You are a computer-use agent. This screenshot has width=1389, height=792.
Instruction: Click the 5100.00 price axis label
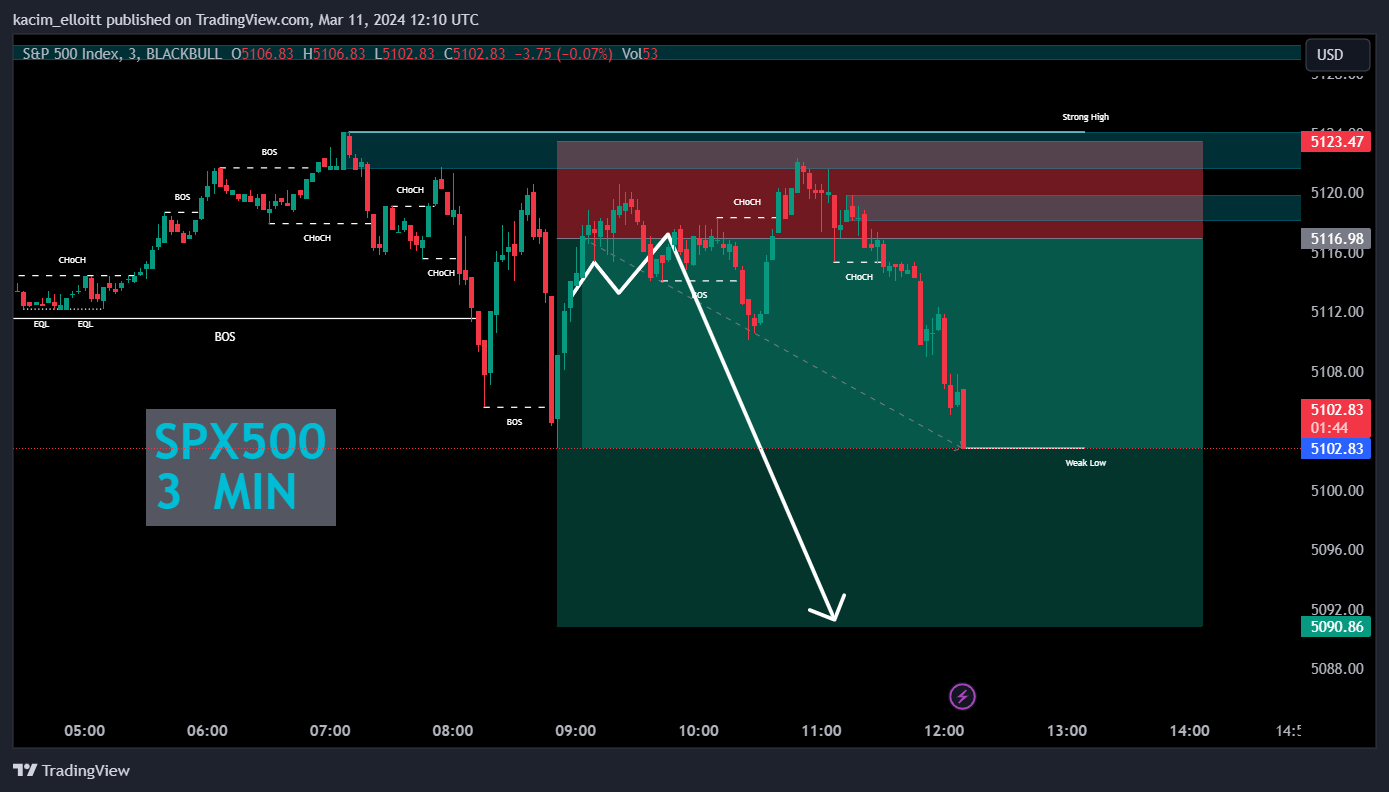(x=1336, y=491)
